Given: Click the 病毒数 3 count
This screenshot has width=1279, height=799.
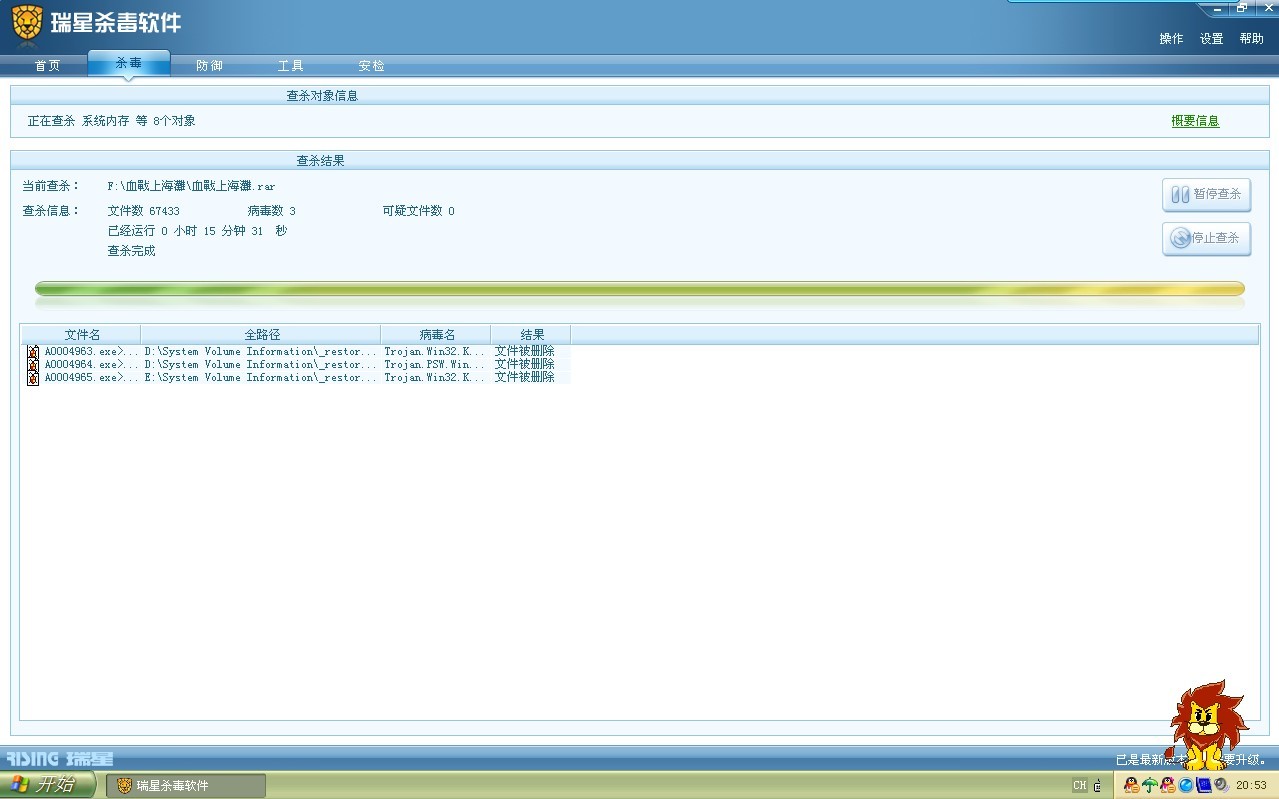Looking at the screenshot, I should 271,211.
